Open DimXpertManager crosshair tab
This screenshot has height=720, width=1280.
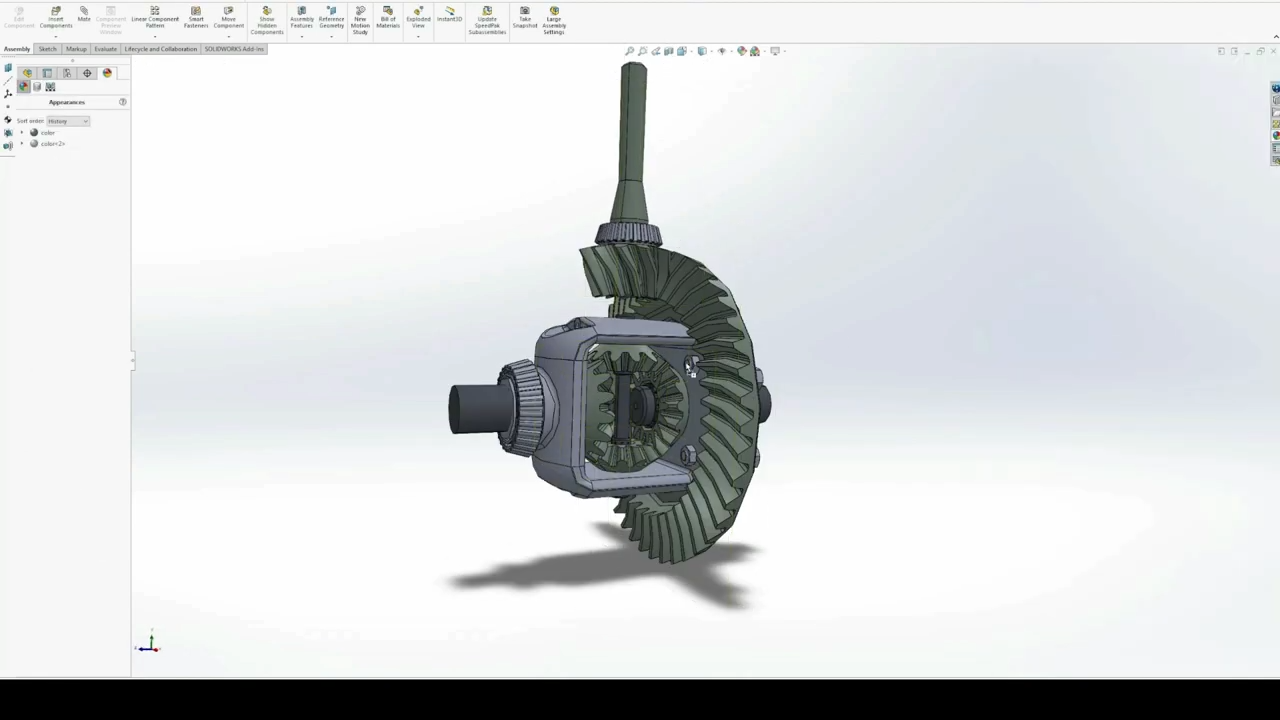(87, 73)
